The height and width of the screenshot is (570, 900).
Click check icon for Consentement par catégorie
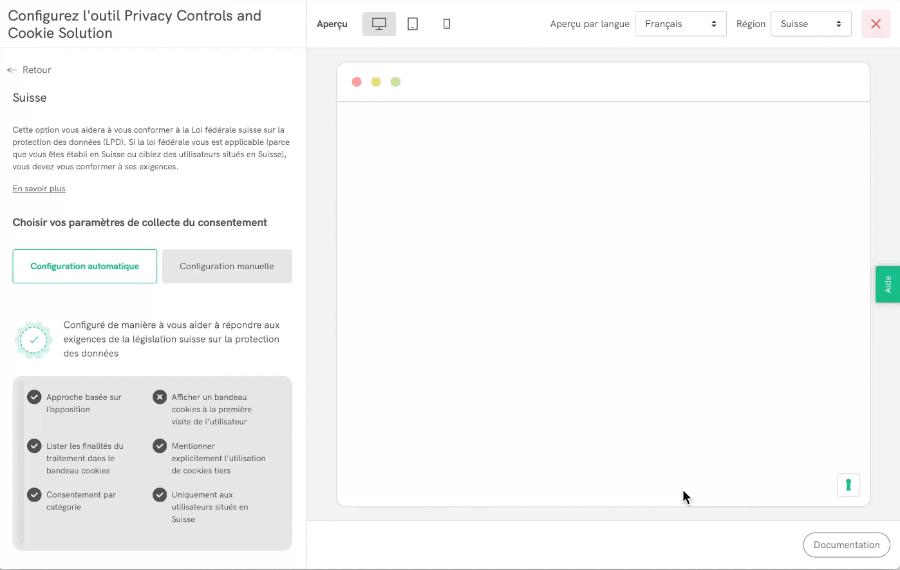pos(34,495)
